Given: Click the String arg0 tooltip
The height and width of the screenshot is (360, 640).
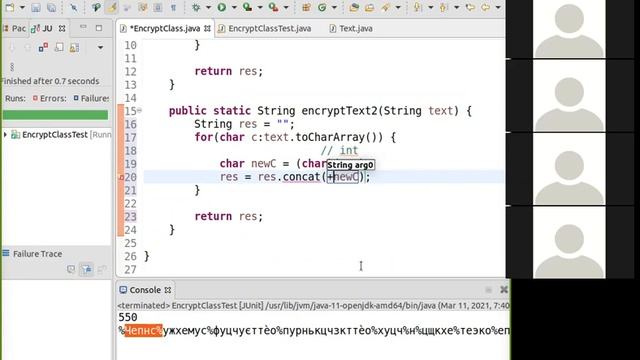Looking at the screenshot, I should (351, 165).
